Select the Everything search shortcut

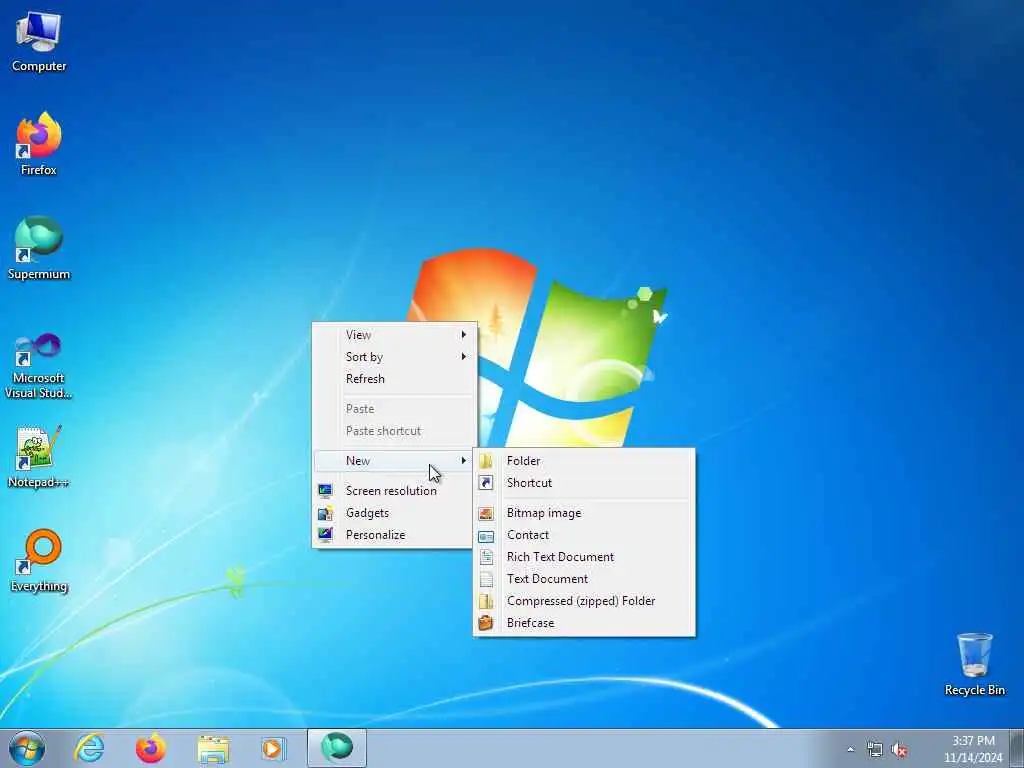39,561
